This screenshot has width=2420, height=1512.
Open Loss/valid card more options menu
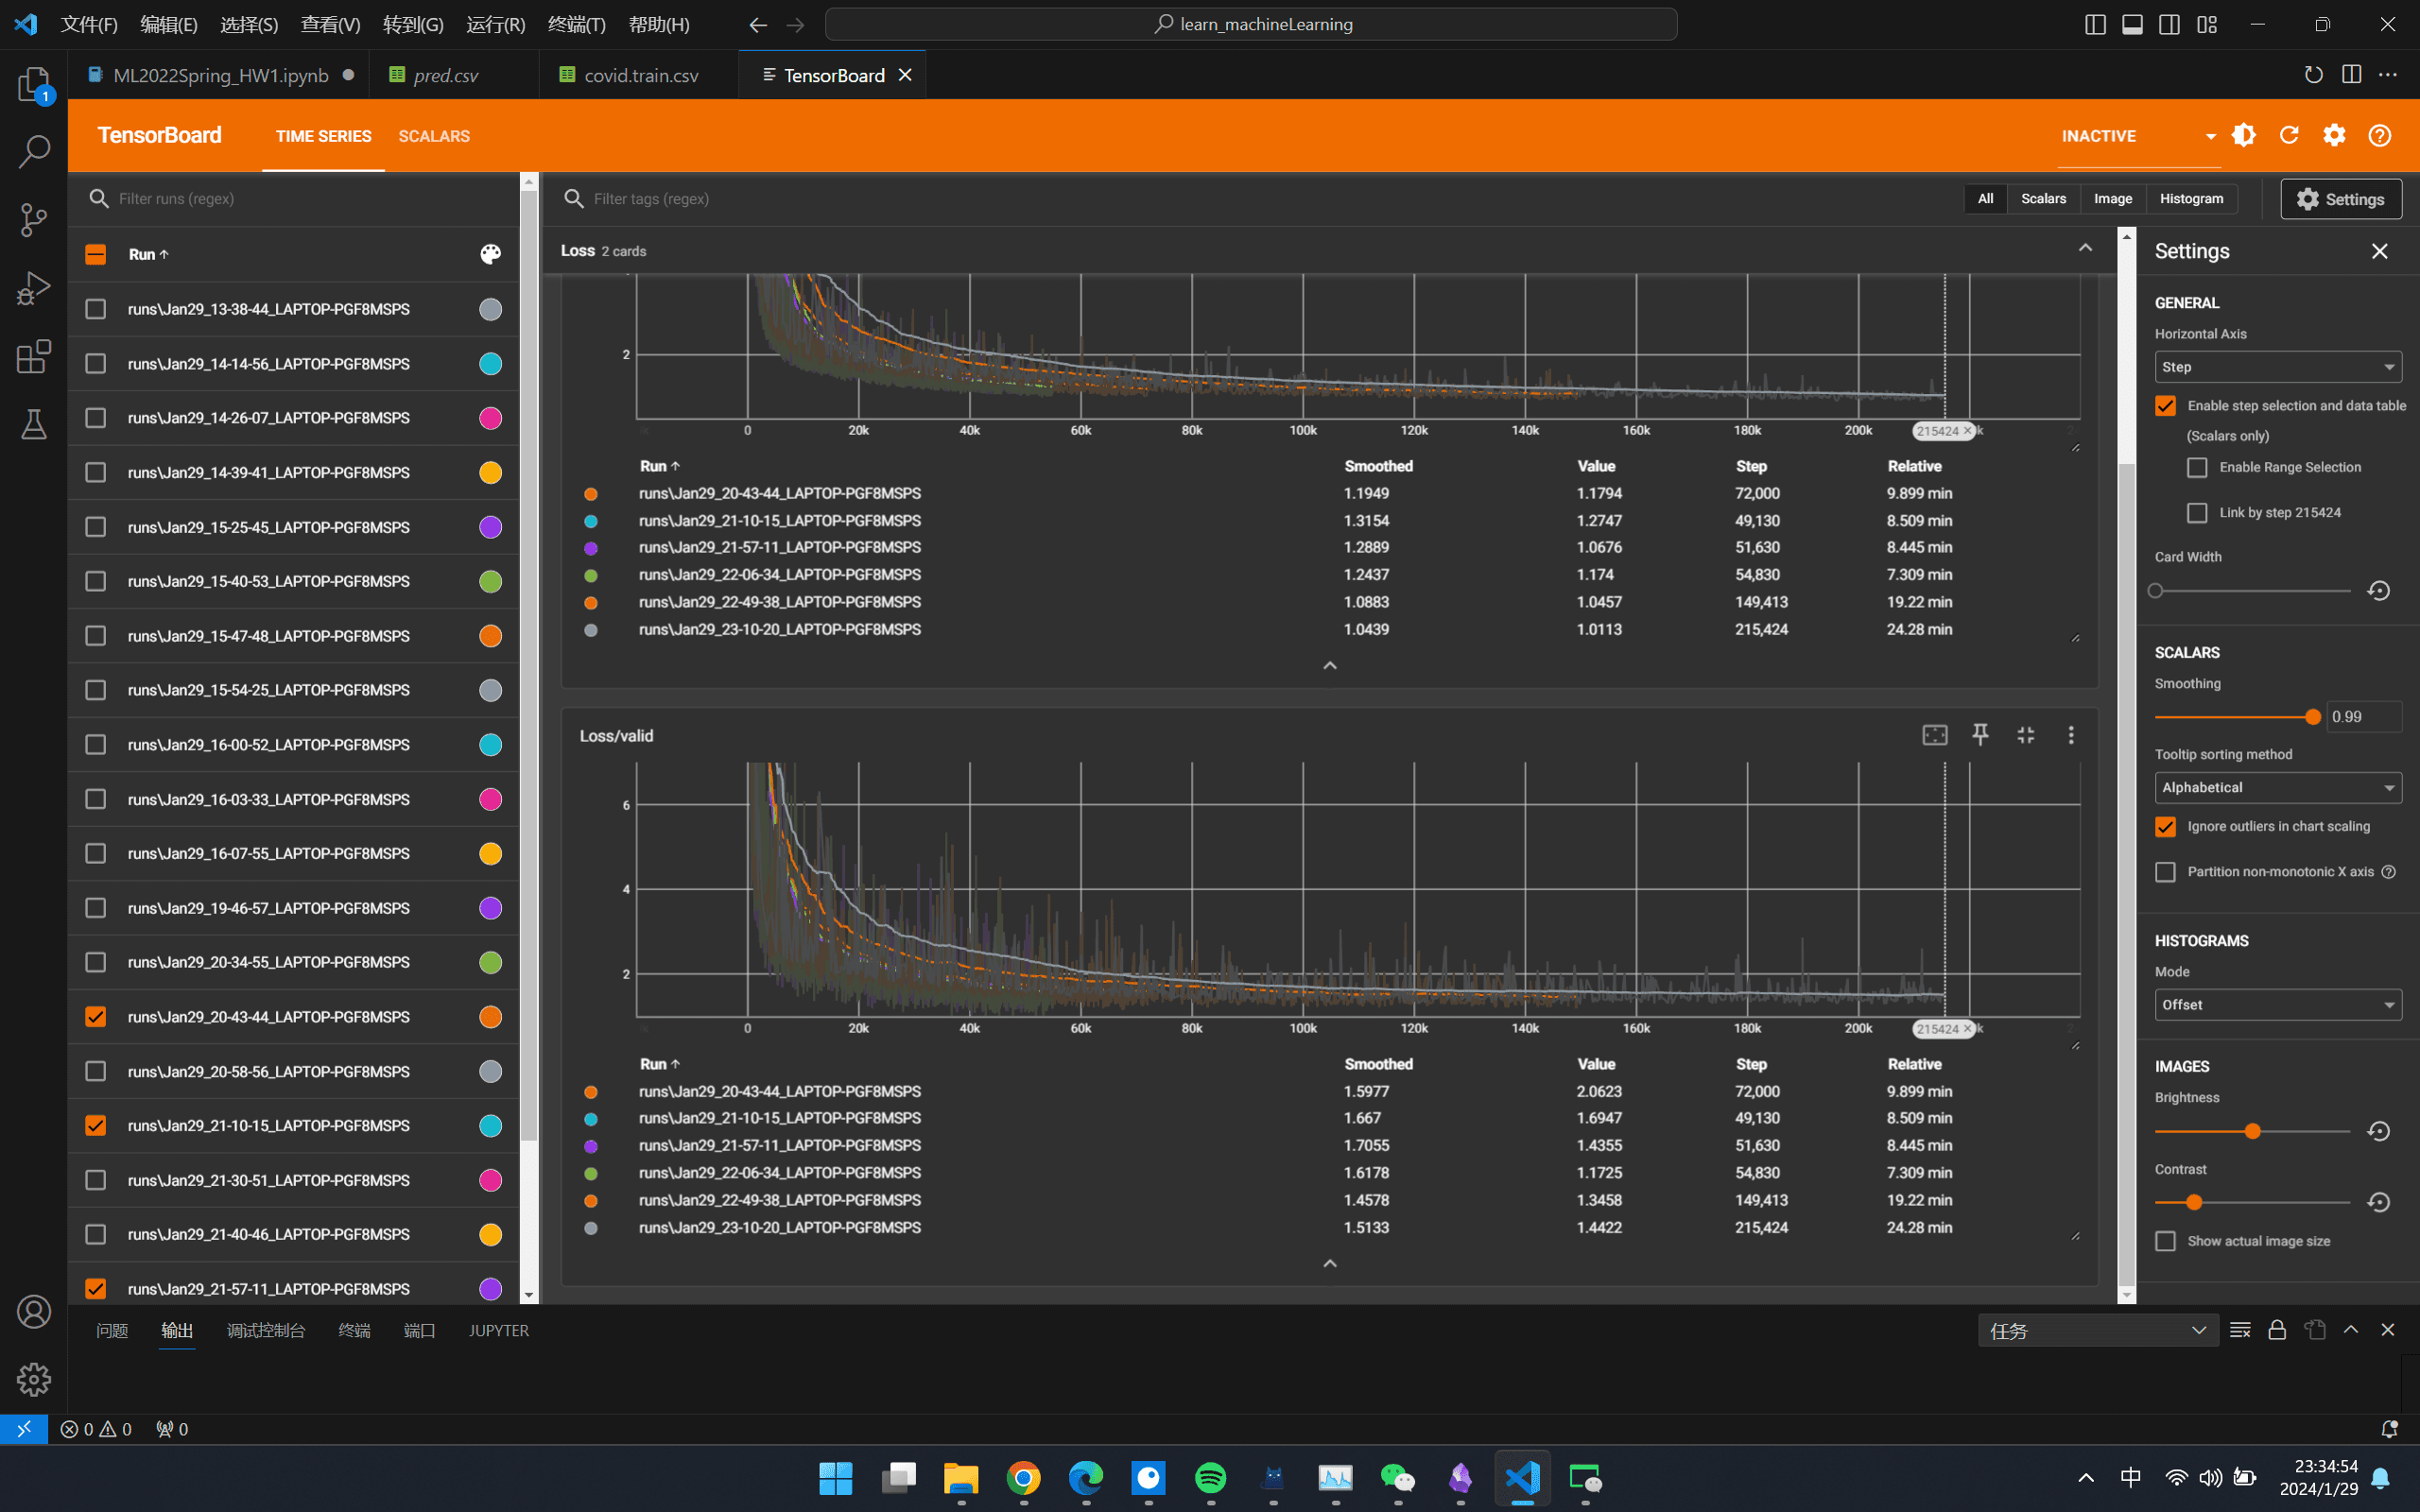(2071, 735)
